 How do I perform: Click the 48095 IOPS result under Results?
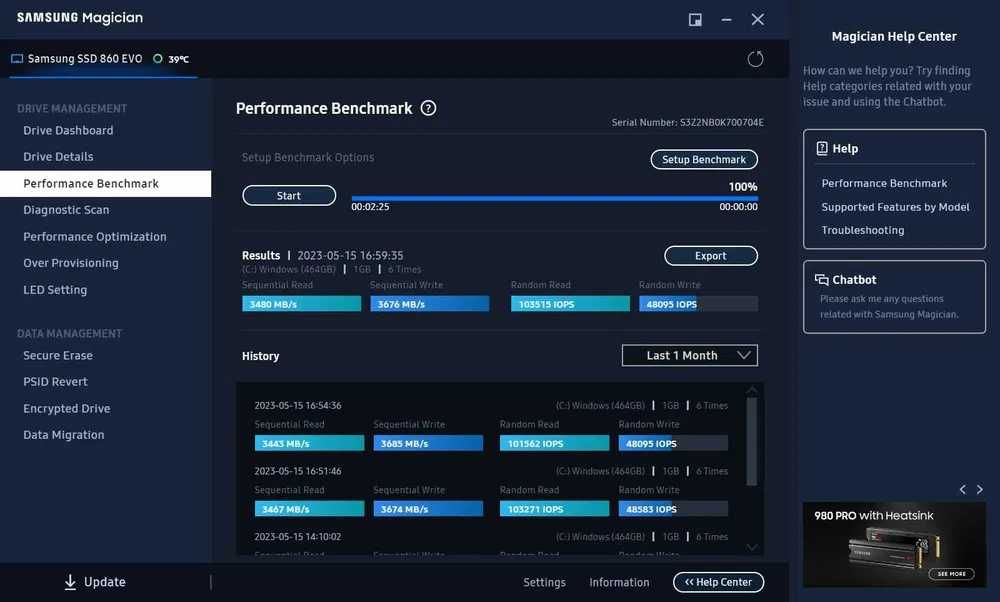(698, 304)
